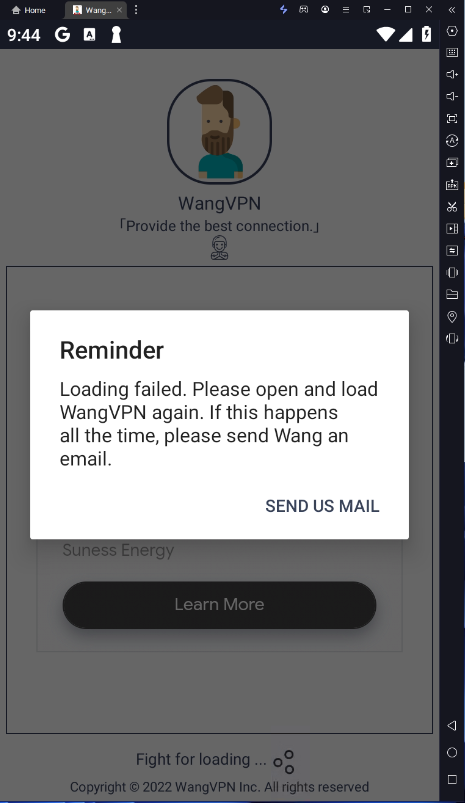Open the shared folder icon
The height and width of the screenshot is (803, 465).
click(x=452, y=294)
